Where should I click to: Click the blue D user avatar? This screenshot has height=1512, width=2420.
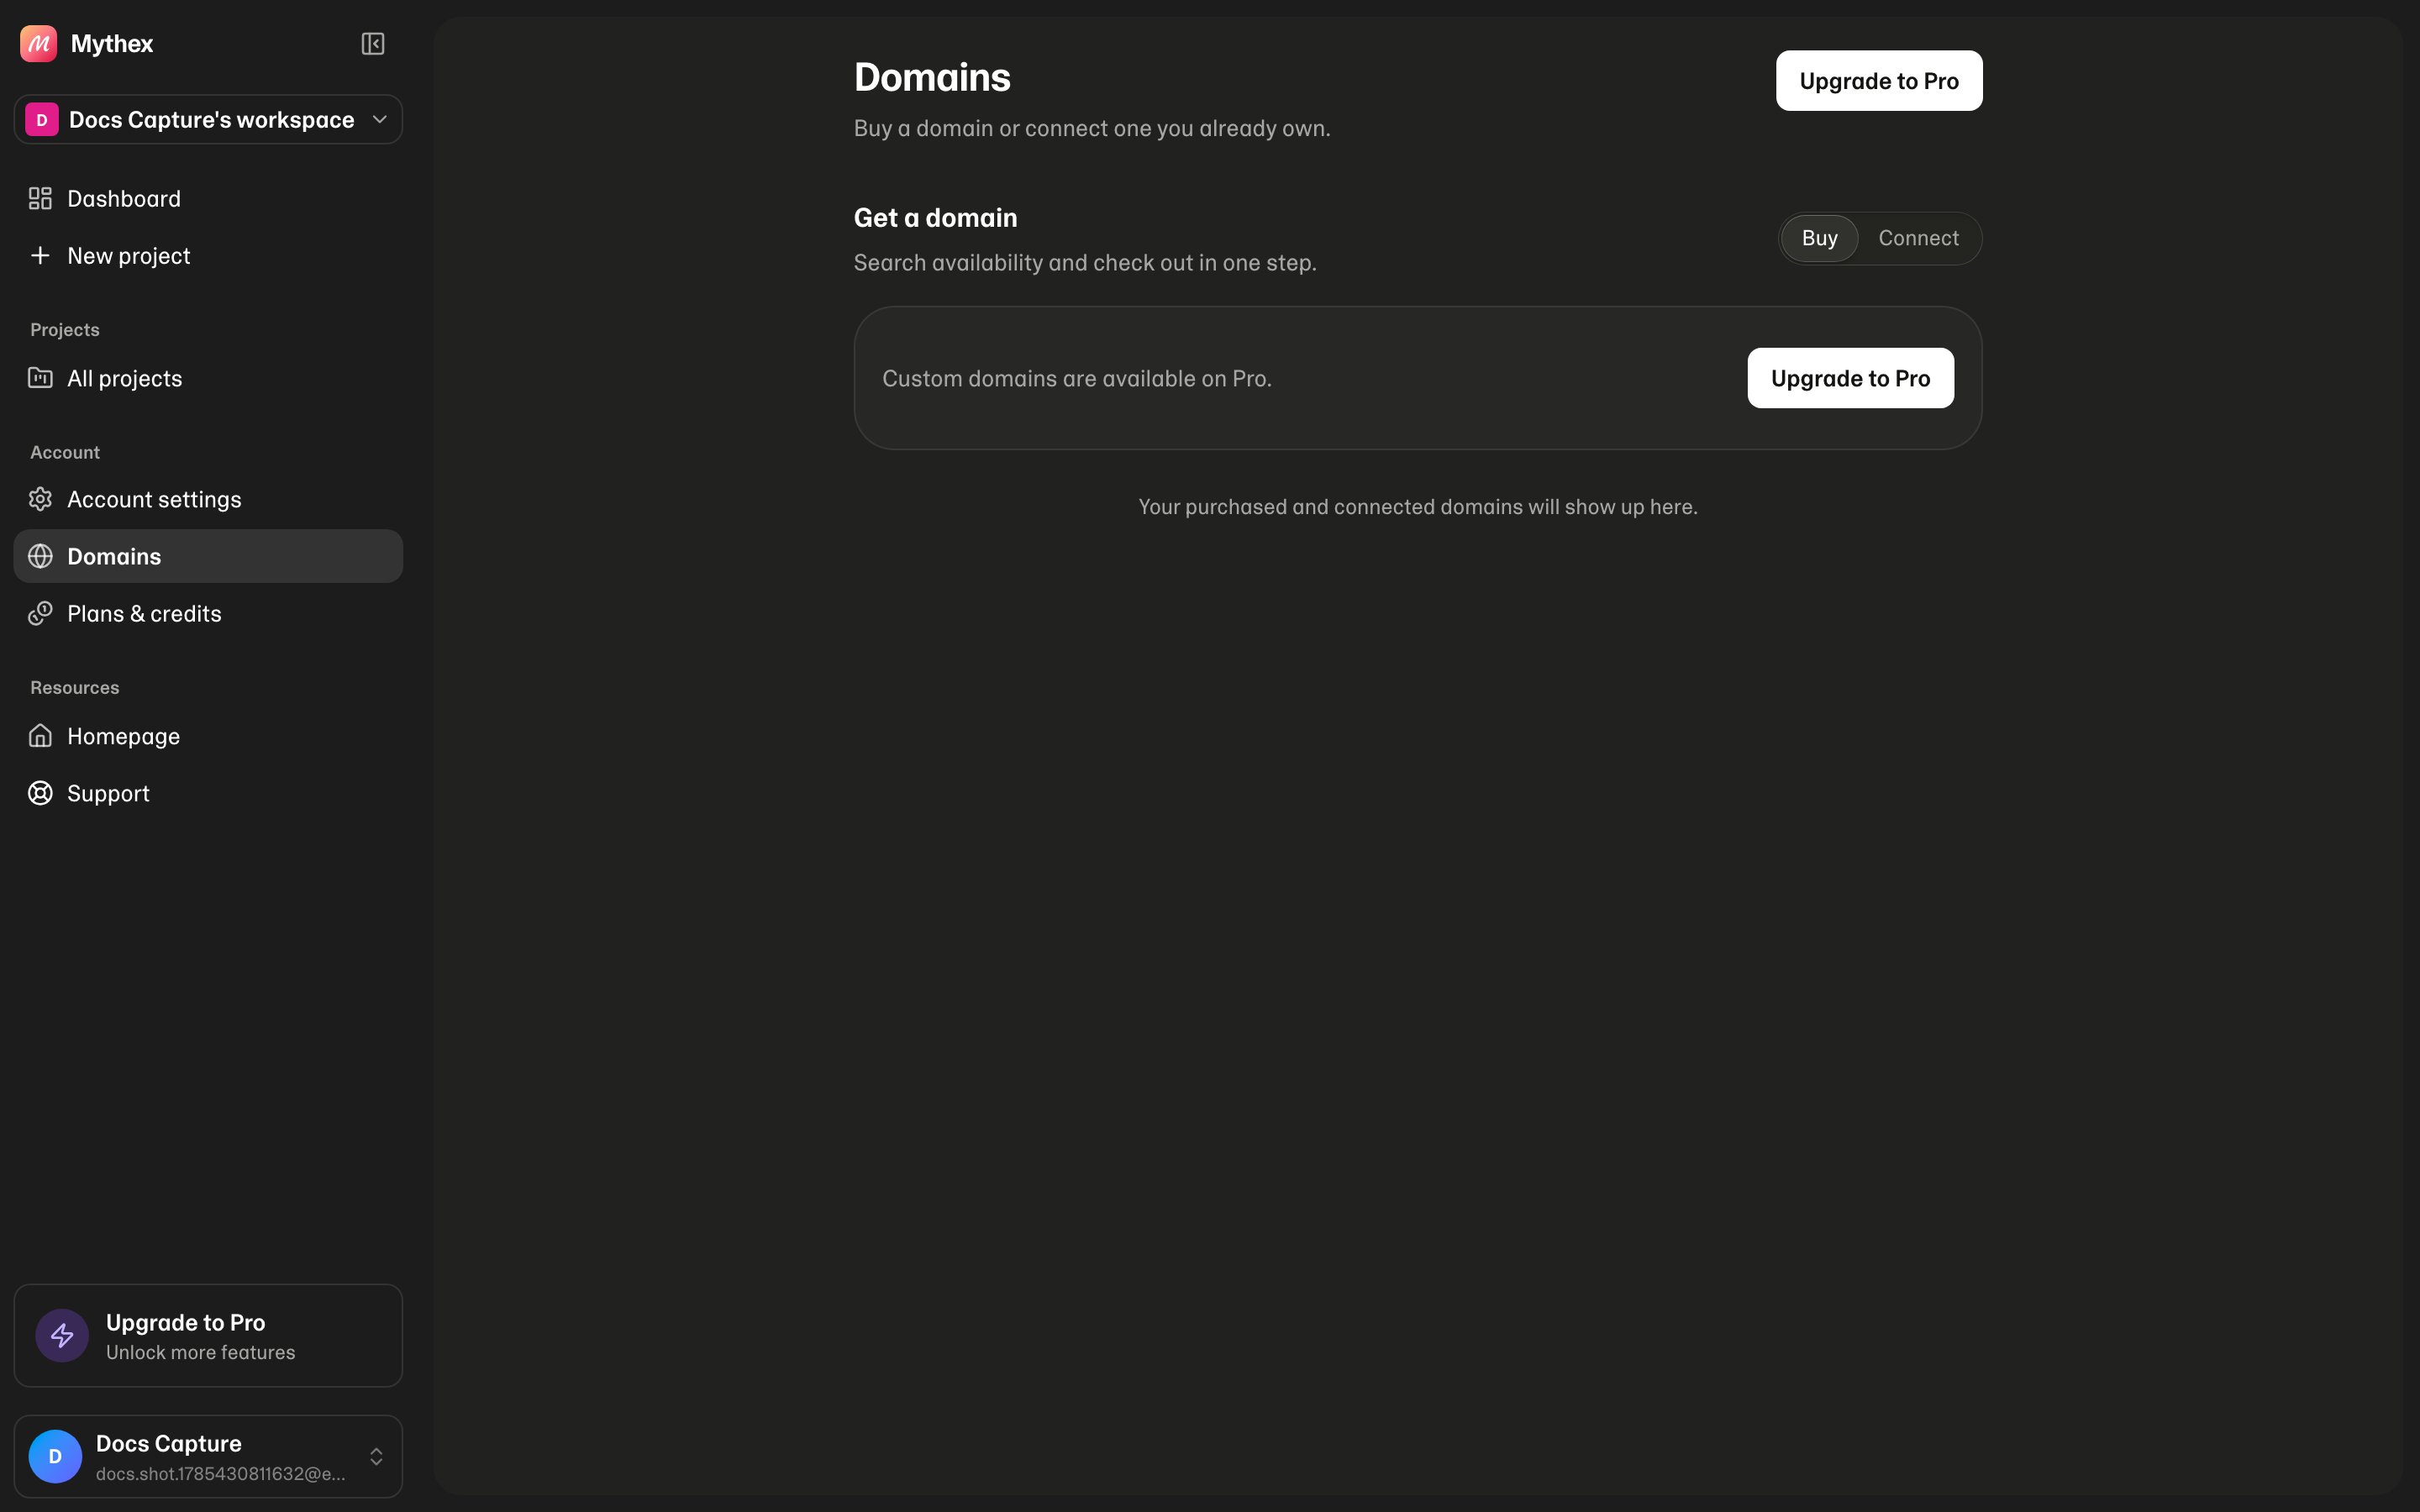(x=55, y=1456)
